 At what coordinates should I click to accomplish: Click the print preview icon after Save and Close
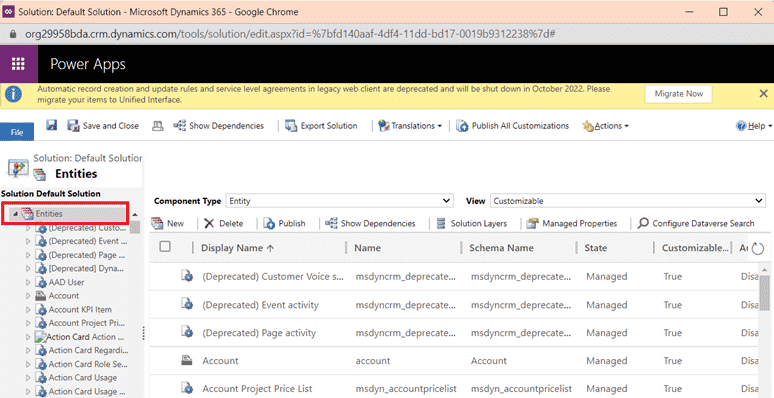click(x=157, y=126)
